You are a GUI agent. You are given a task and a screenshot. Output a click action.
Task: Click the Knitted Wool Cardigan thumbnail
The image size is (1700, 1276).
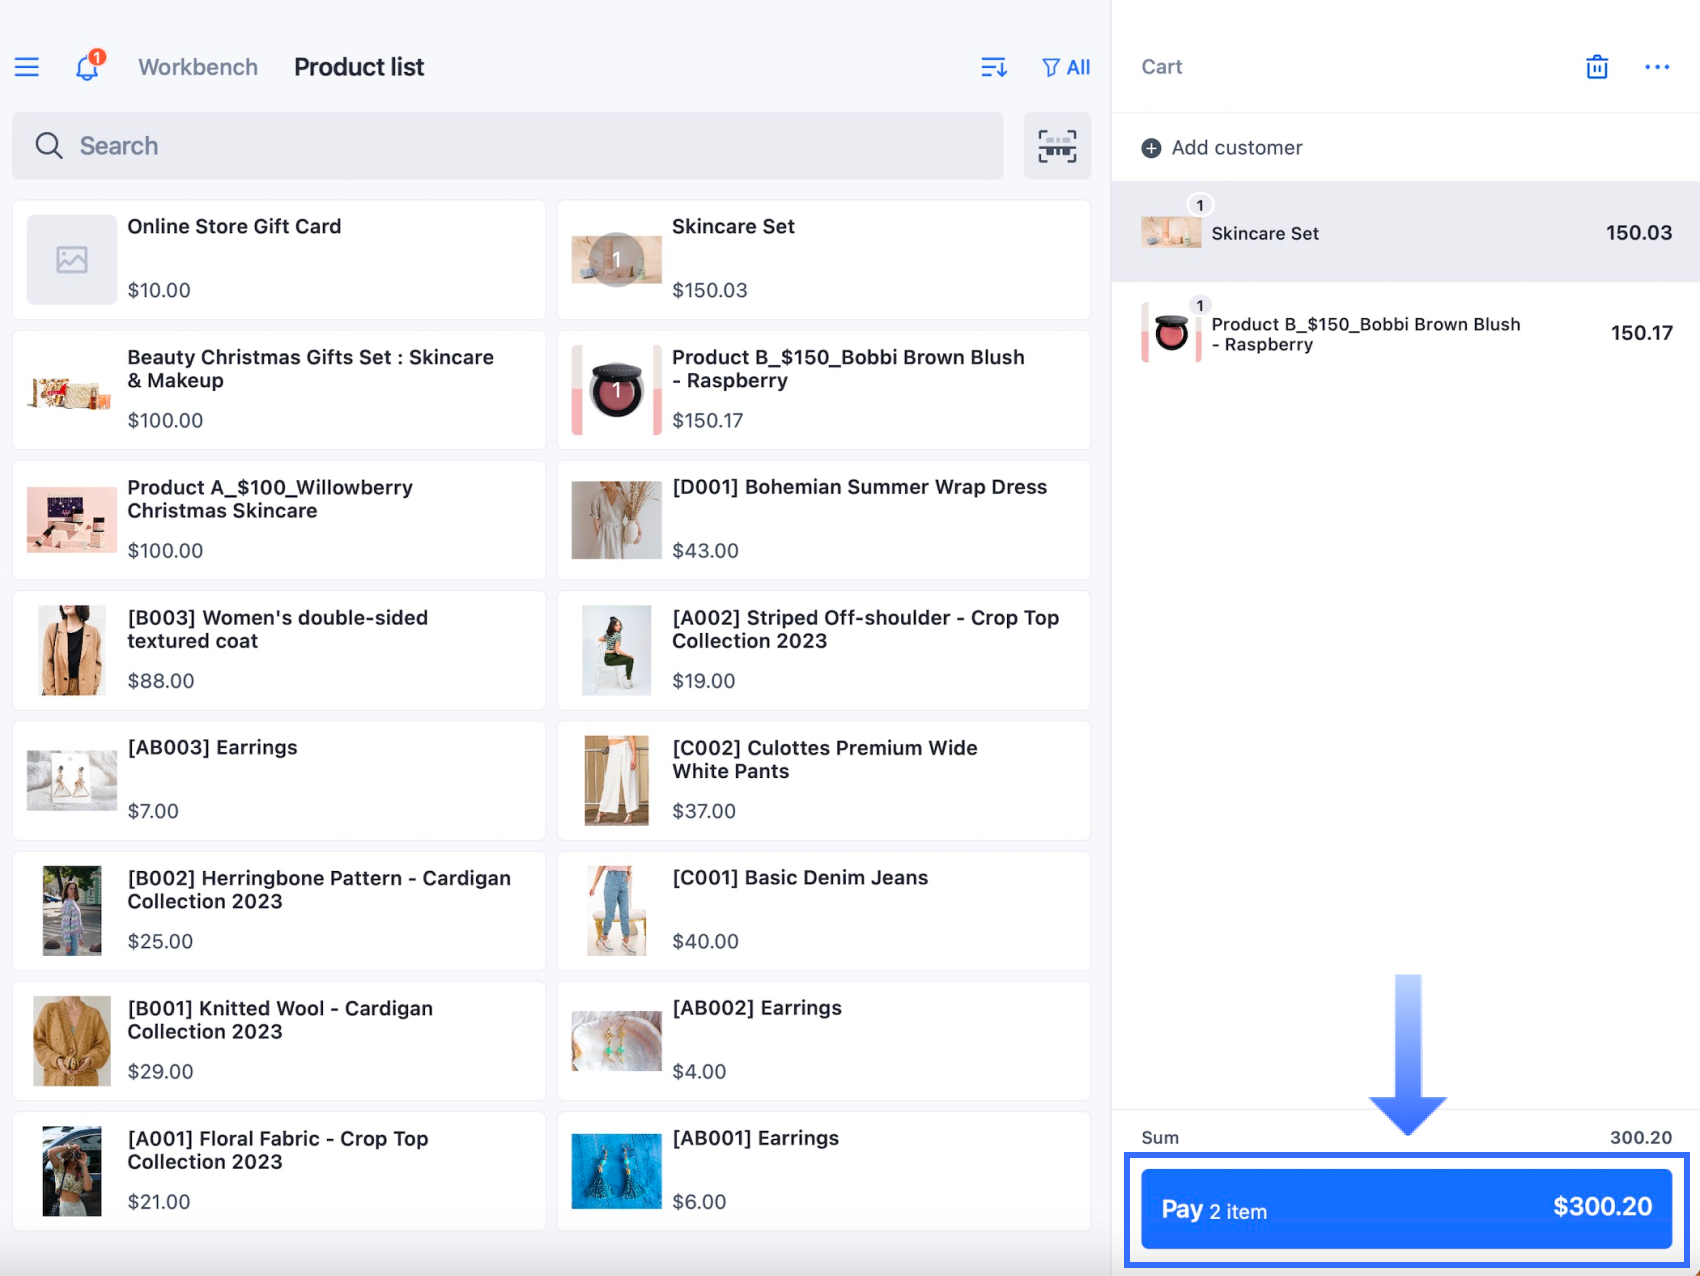click(72, 1041)
